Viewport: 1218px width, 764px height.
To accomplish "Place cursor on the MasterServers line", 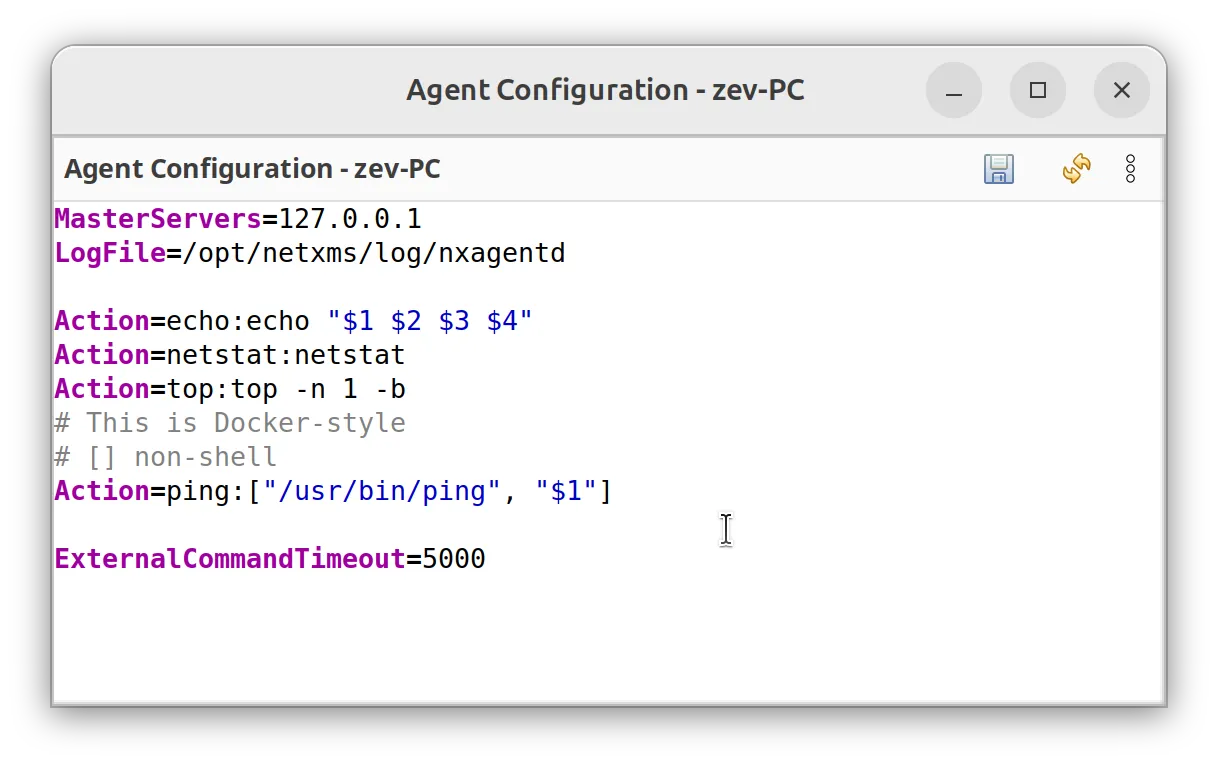I will pos(237,218).
